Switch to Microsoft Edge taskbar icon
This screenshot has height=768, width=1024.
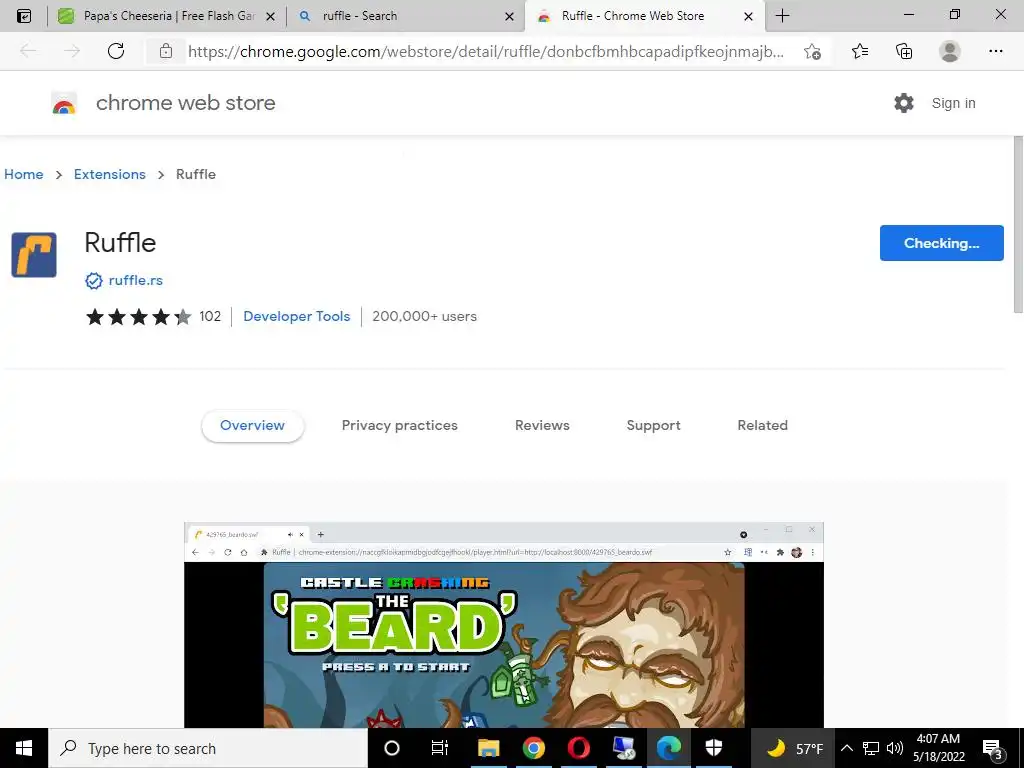point(669,748)
